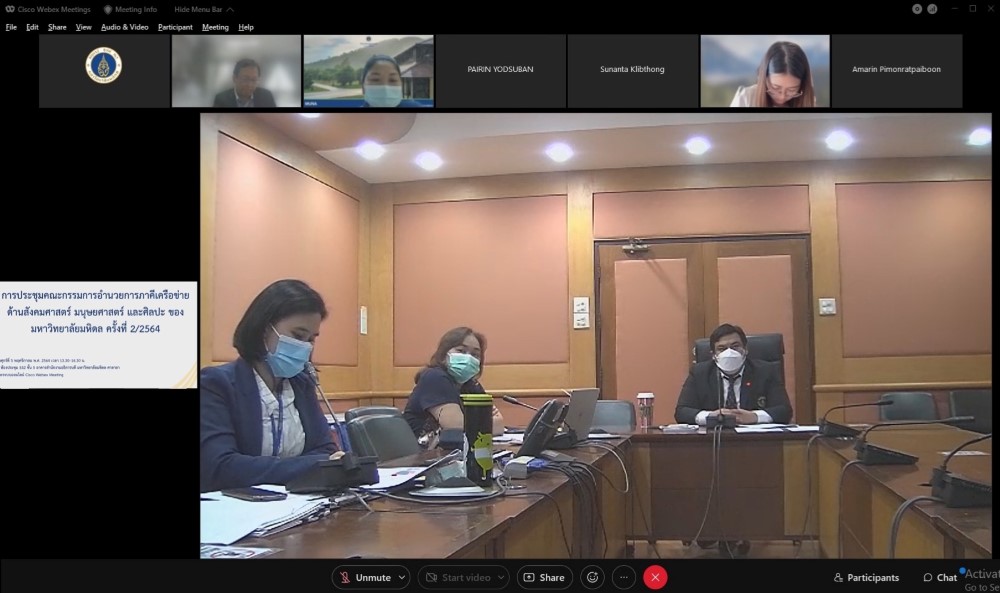Open the Chat panel
The height and width of the screenshot is (593, 1000).
[x=940, y=577]
